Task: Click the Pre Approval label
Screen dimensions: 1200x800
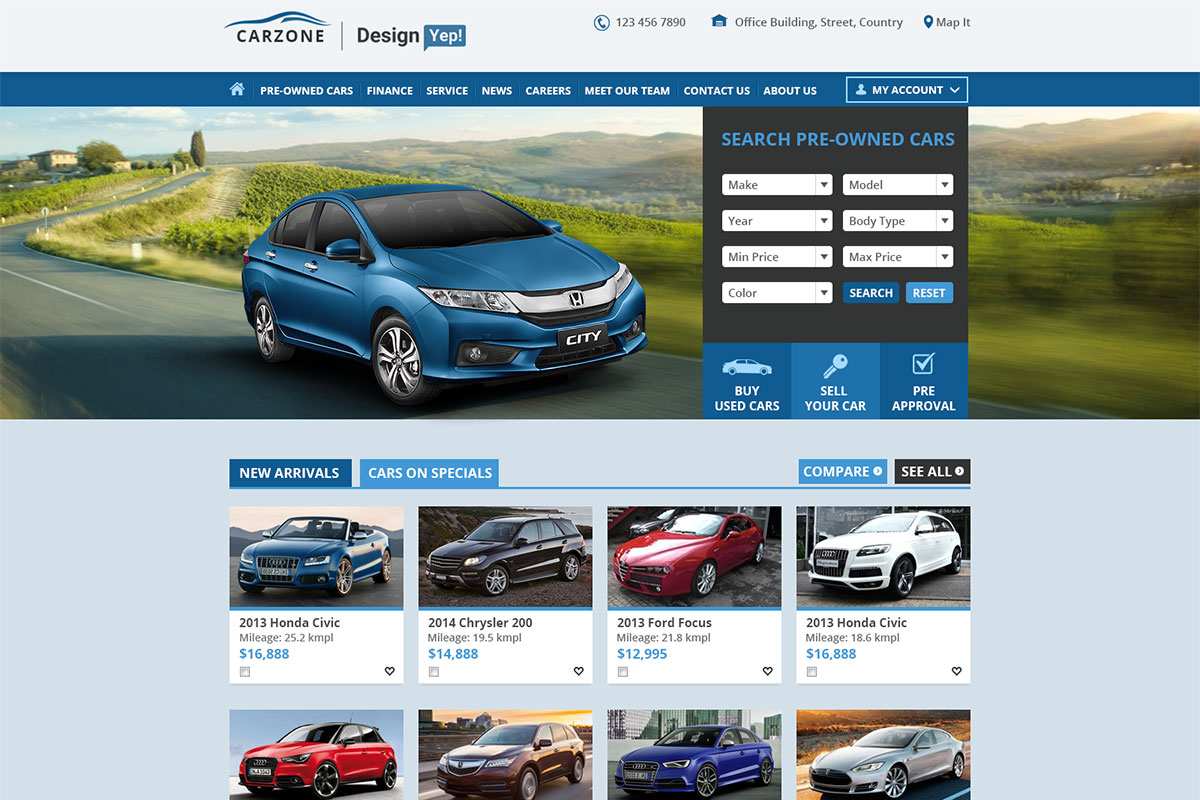Action: point(924,398)
